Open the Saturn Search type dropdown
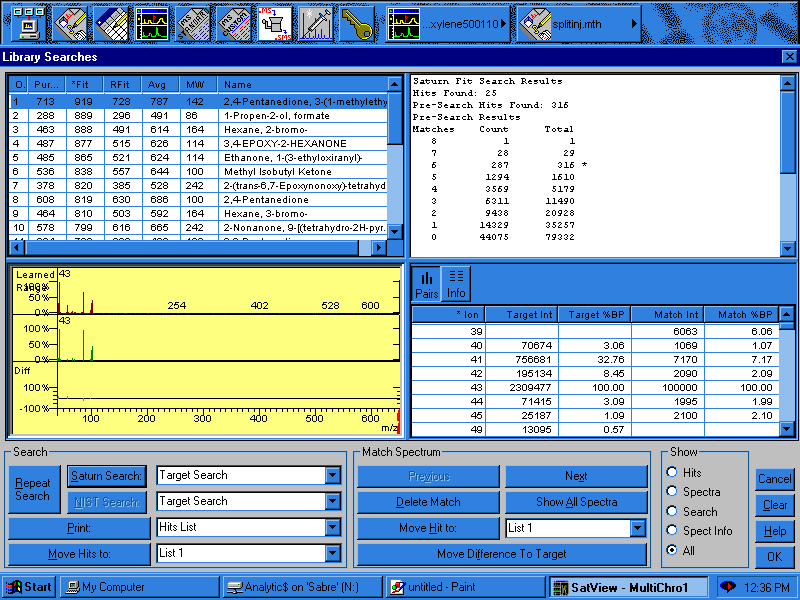This screenshot has width=800, height=600. (333, 476)
